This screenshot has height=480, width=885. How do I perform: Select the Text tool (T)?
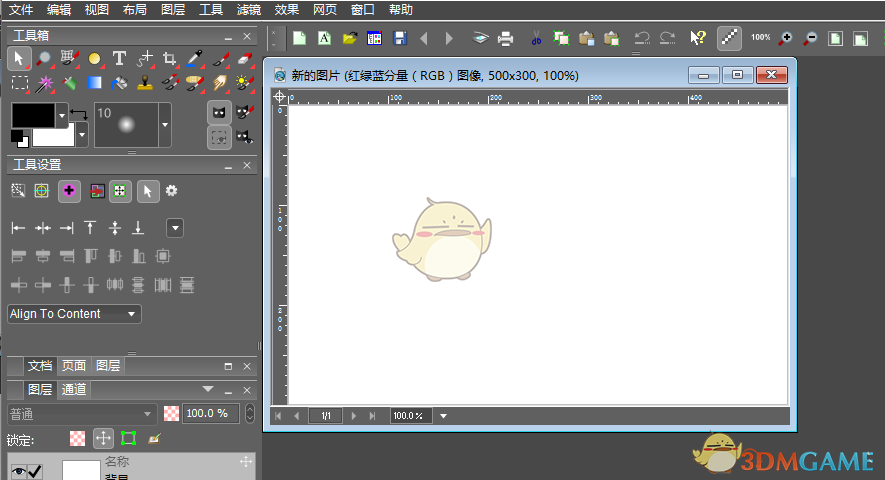(119, 58)
